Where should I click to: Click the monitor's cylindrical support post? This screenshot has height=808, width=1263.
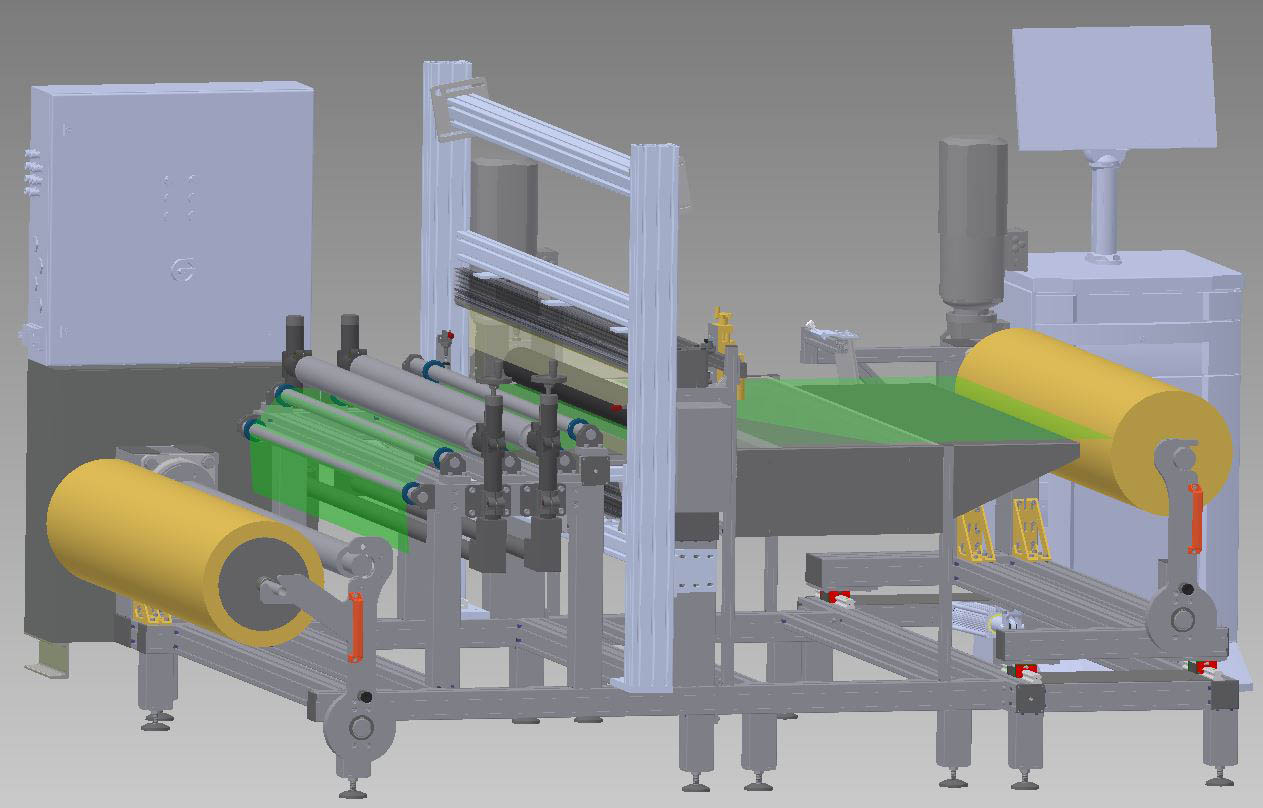(1104, 210)
